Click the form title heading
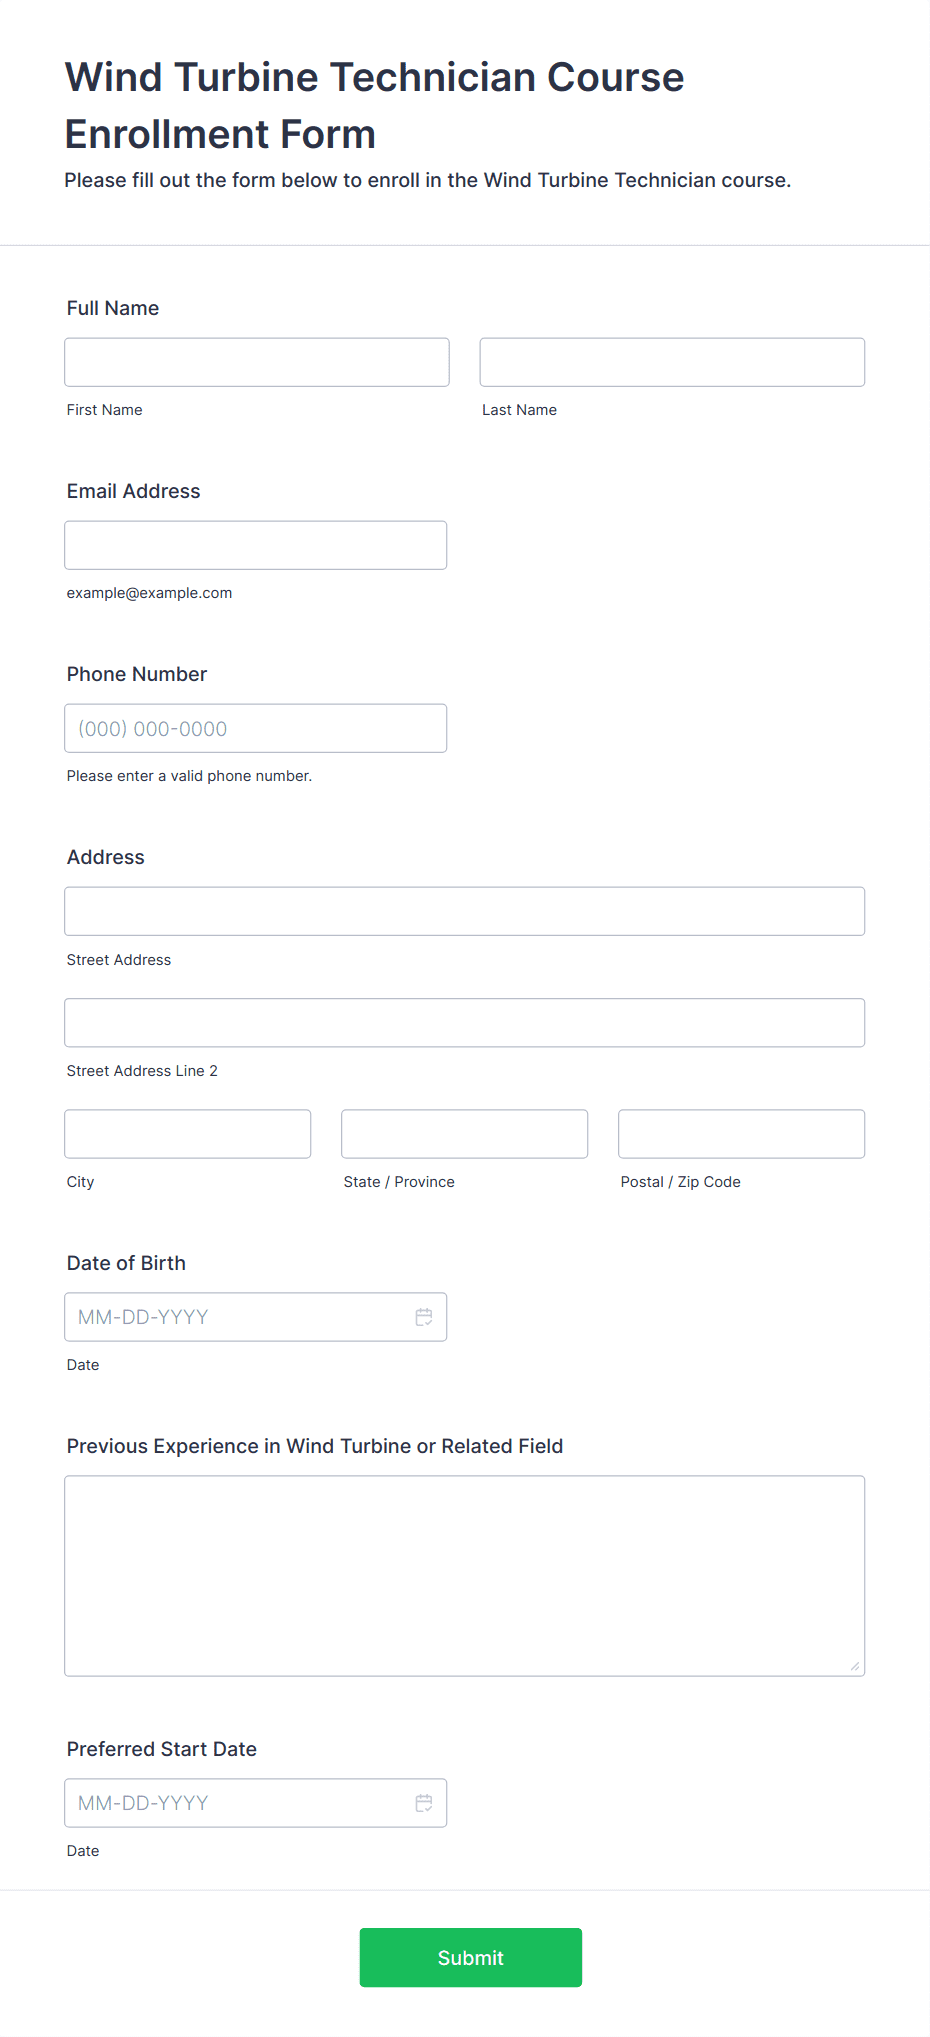The width and height of the screenshot is (930, 2037). (375, 105)
